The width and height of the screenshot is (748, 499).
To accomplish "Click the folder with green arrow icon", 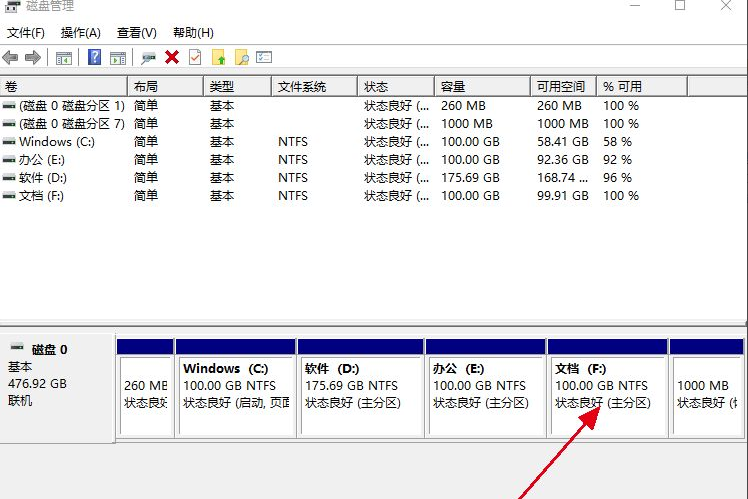I will 218,58.
